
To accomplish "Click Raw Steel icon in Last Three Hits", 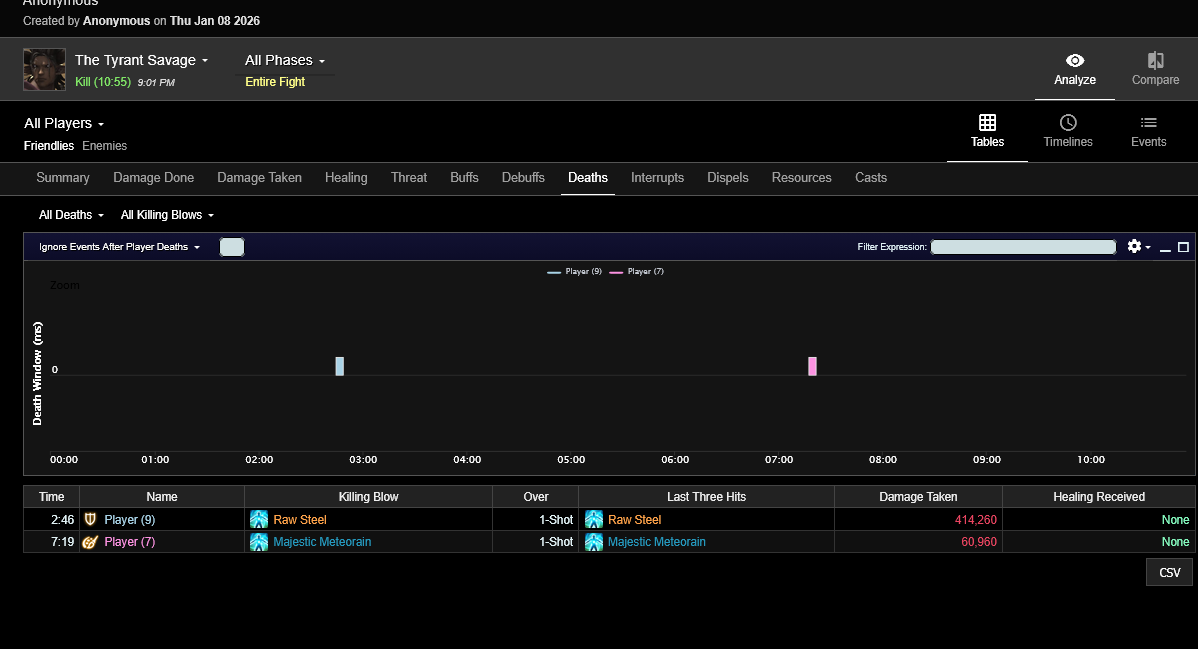I will [x=594, y=520].
